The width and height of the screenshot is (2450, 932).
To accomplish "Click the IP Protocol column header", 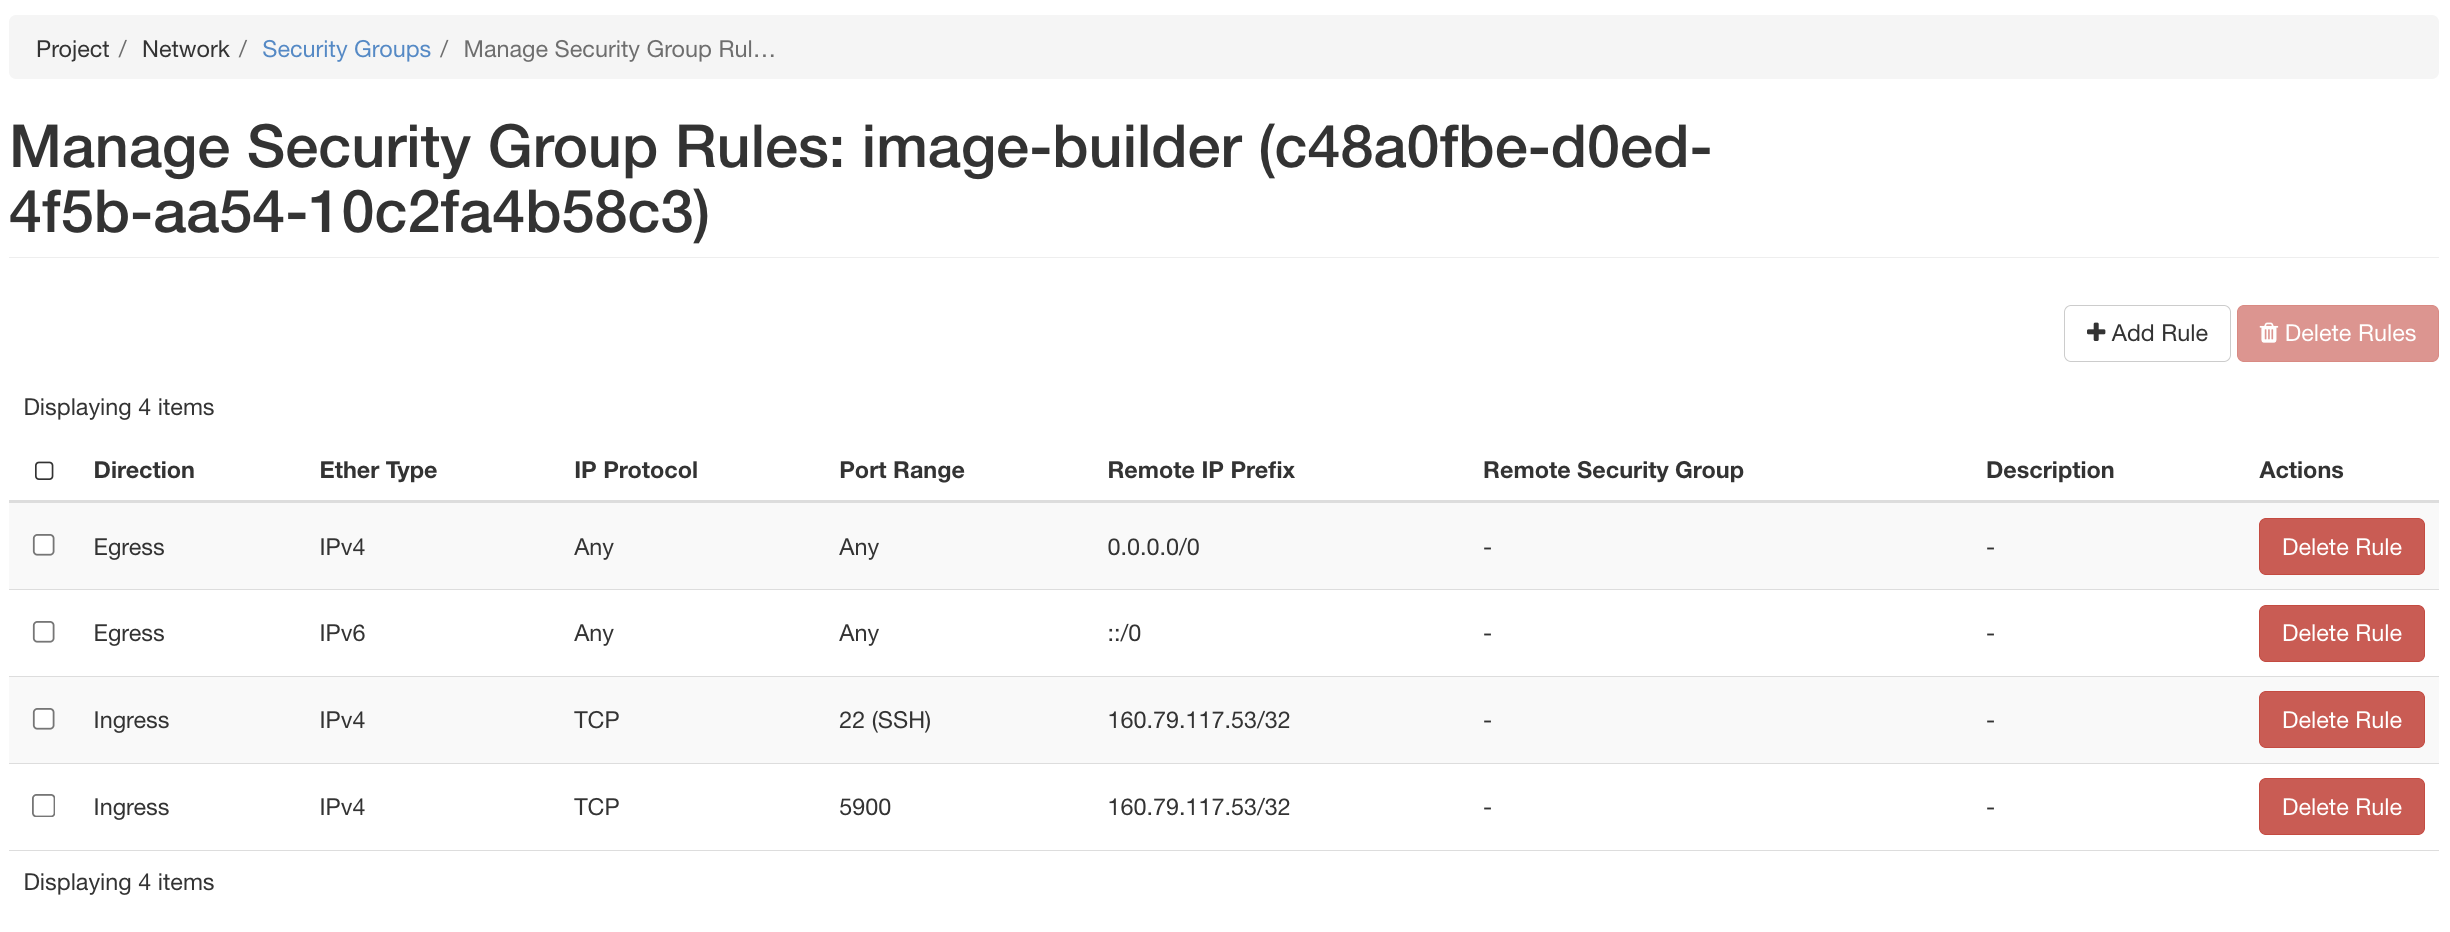I will [x=635, y=469].
